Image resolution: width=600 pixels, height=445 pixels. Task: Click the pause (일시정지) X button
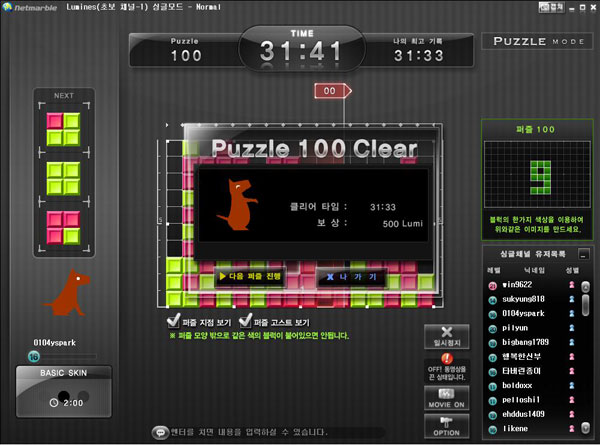coord(446,338)
